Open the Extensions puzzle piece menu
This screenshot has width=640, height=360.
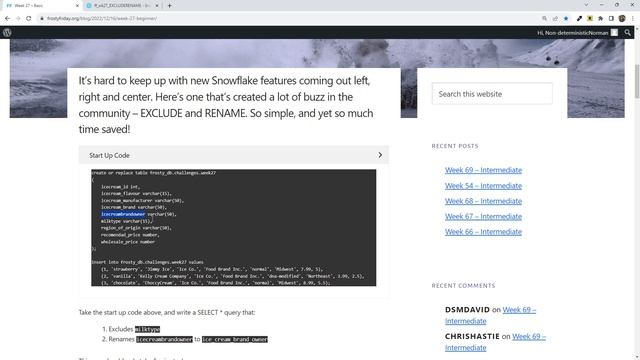600,18
